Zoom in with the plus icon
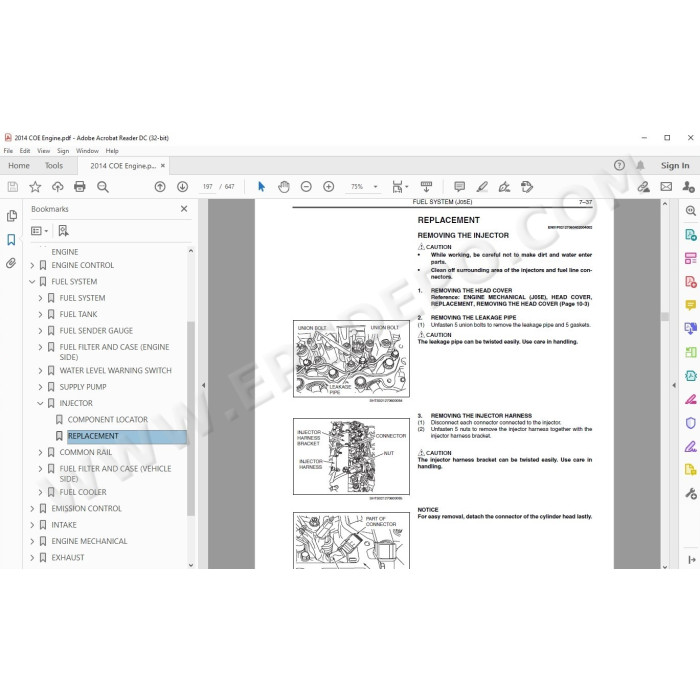The height and width of the screenshot is (700, 700). pos(329,187)
